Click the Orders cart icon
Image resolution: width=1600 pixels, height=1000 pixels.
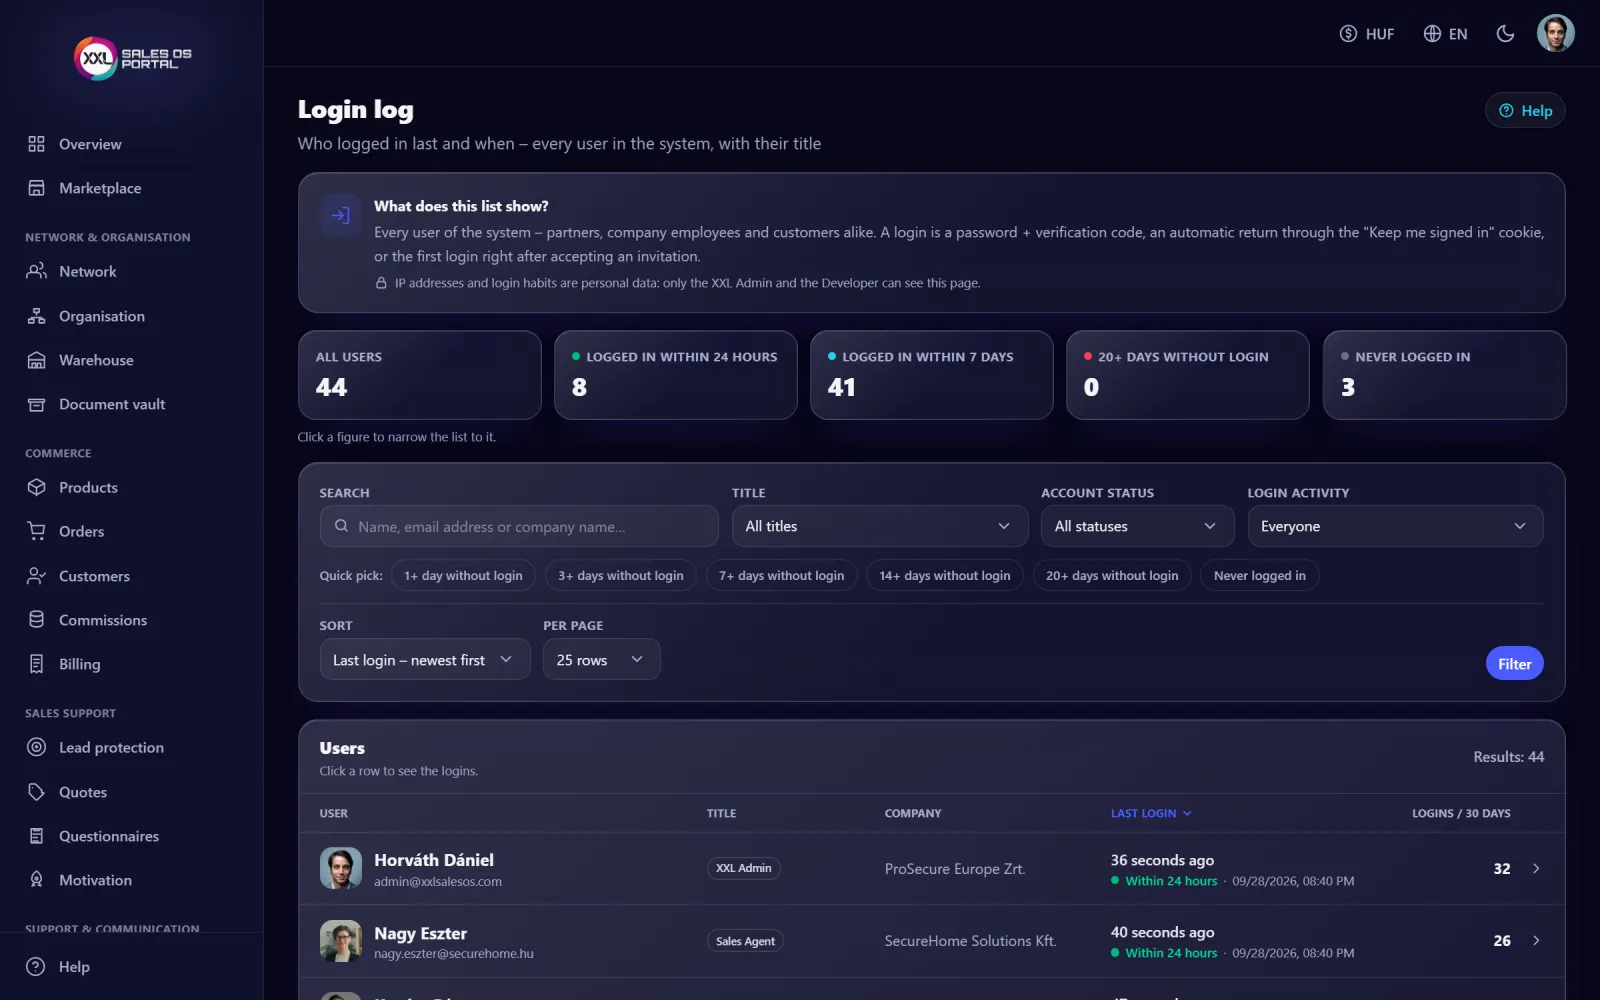pos(36,531)
